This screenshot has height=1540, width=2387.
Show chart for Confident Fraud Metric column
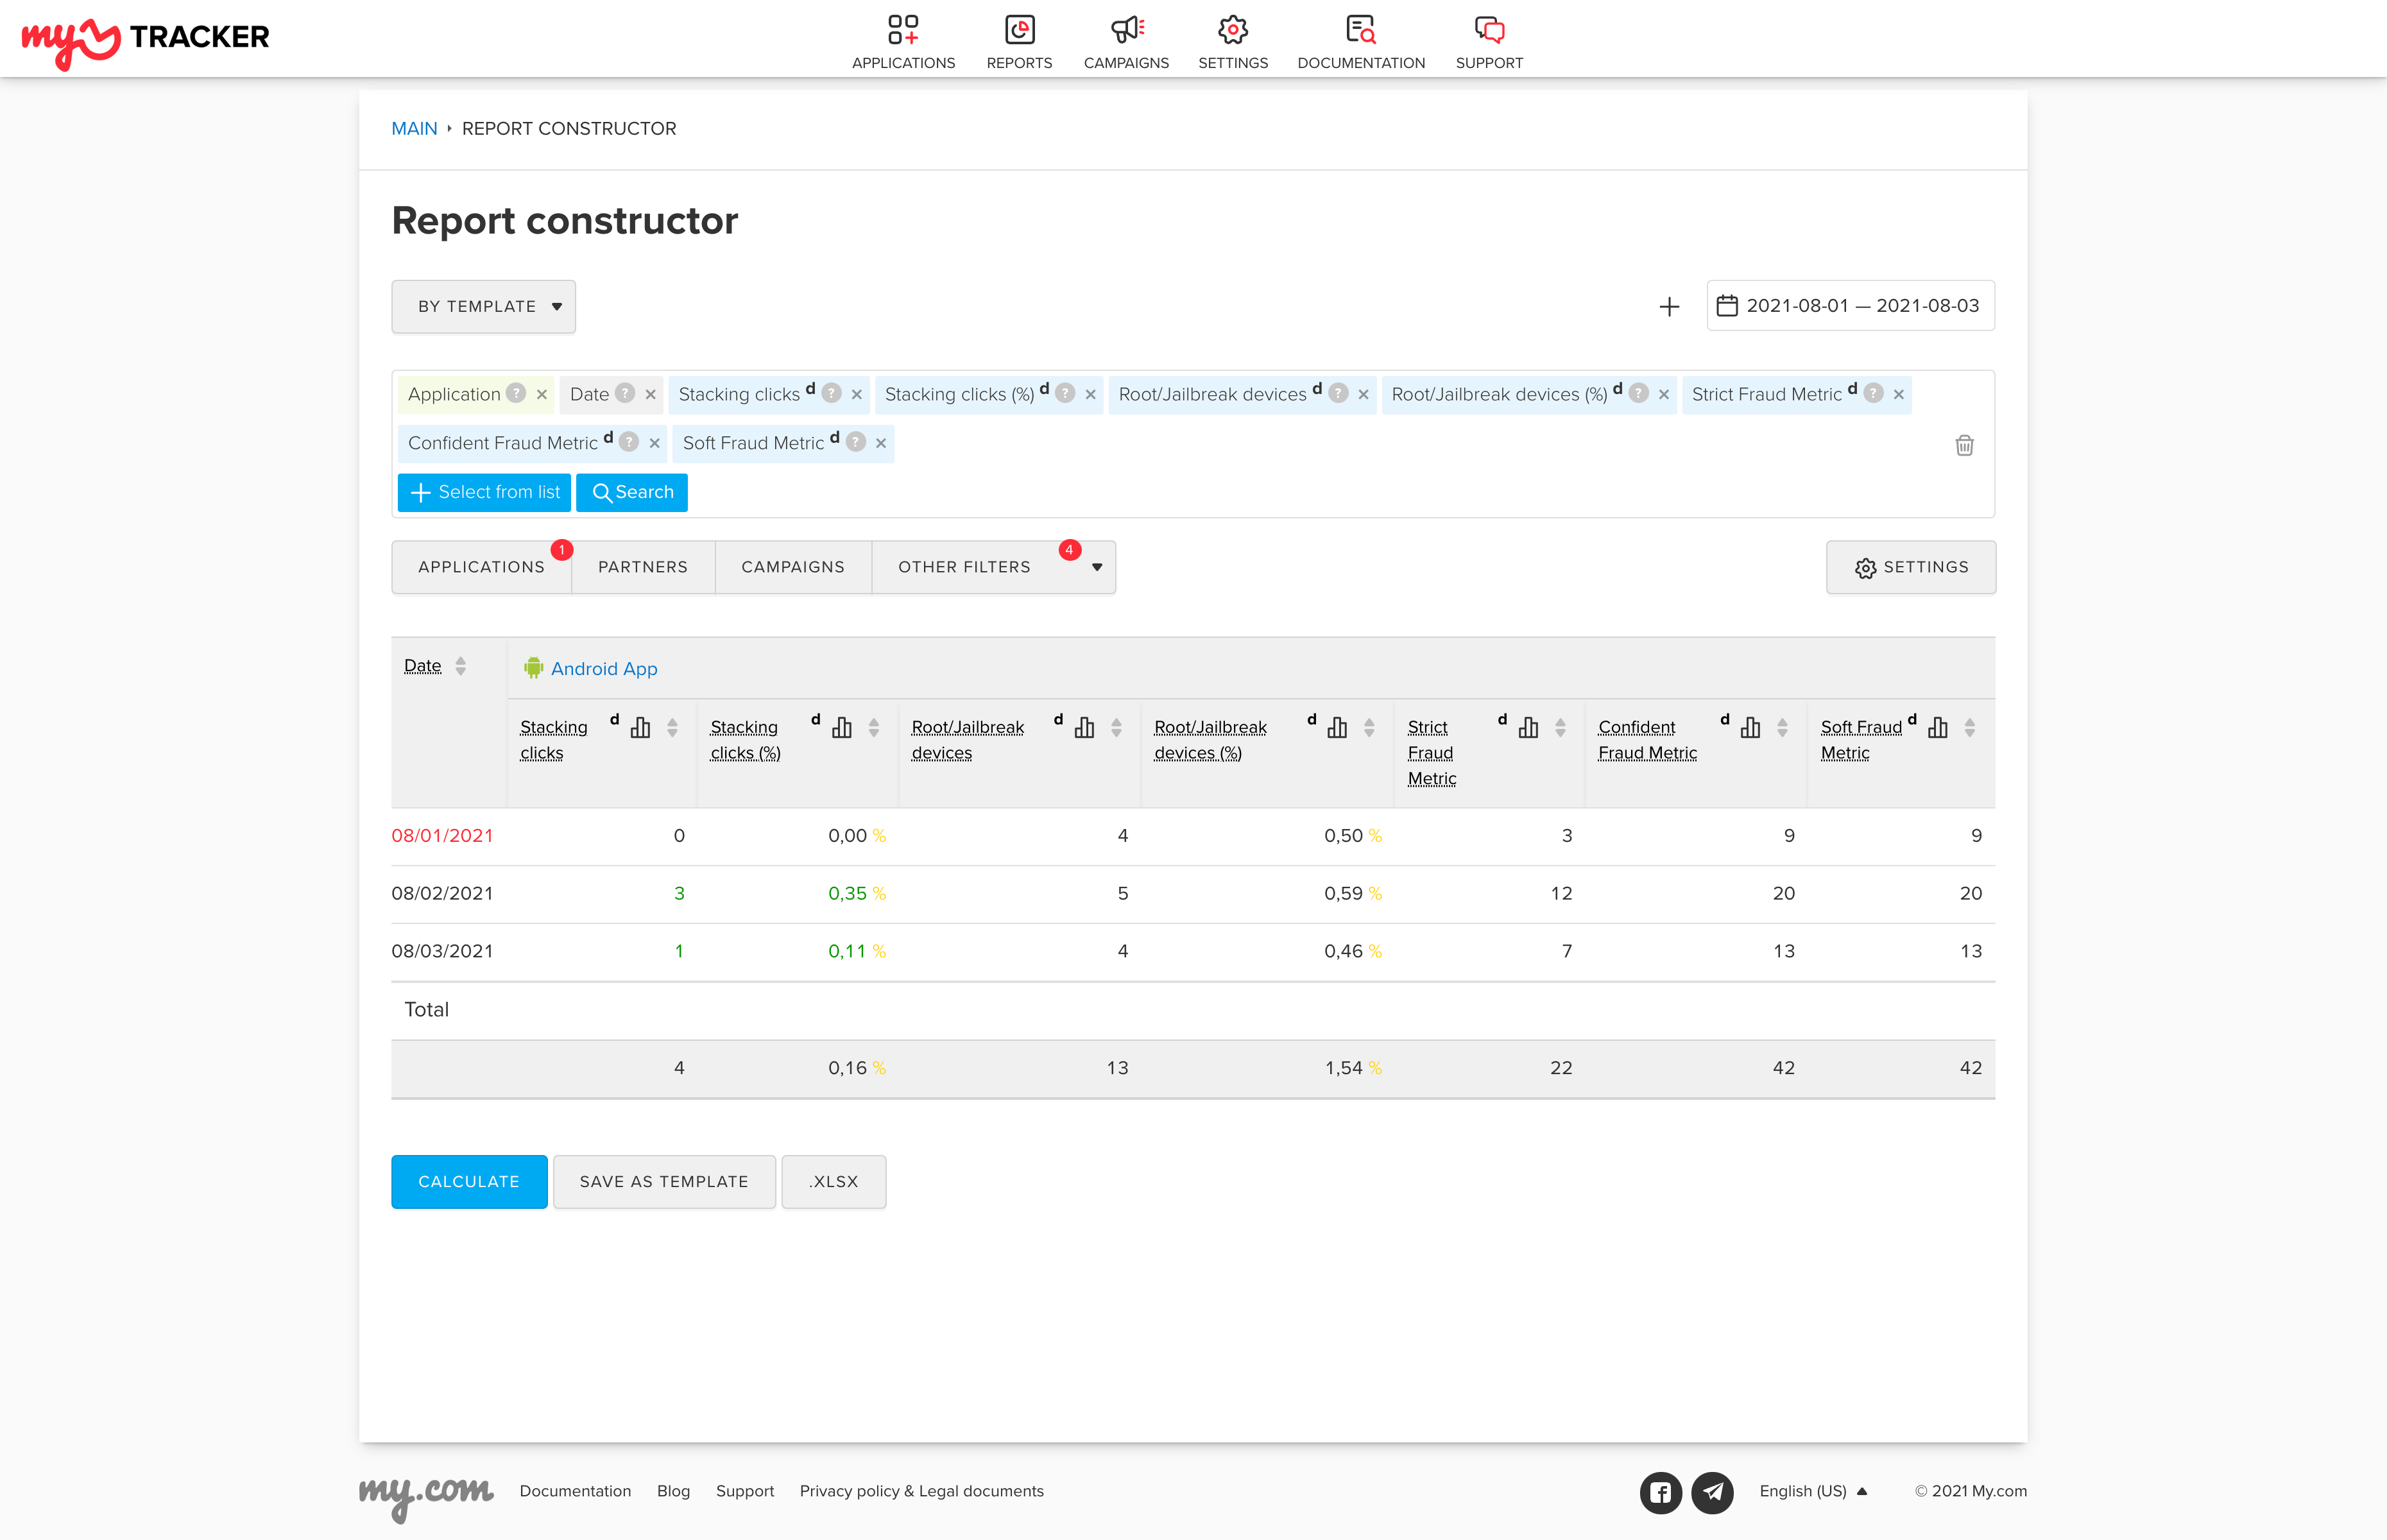[x=1750, y=728]
